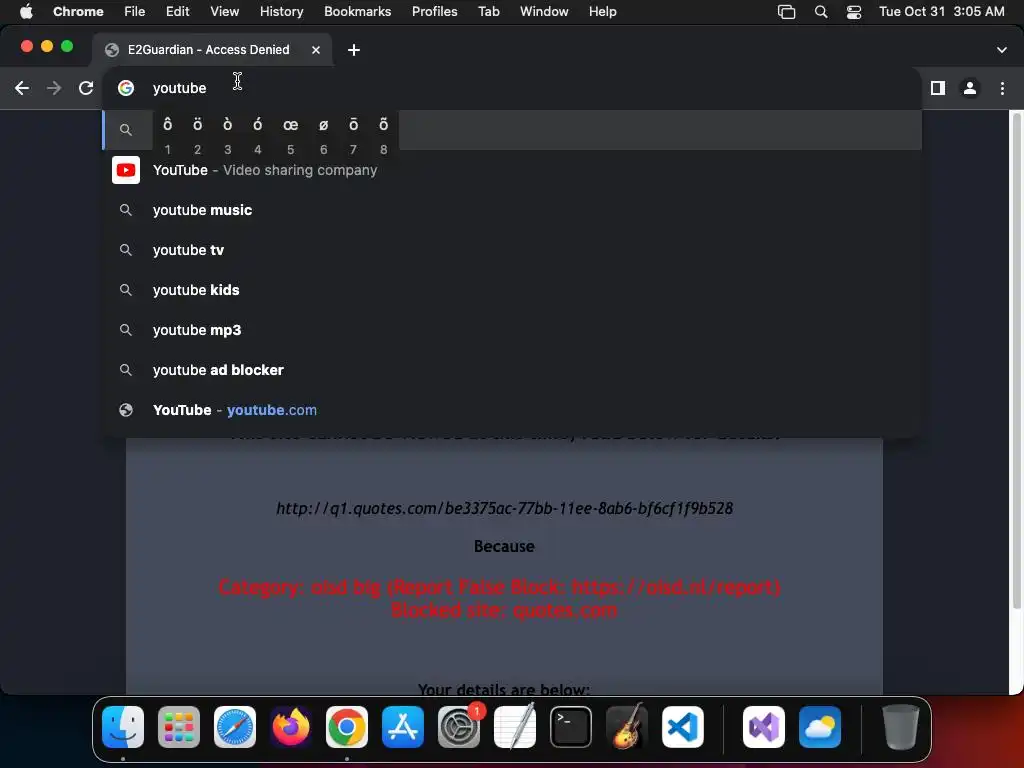Choose accent character õ option 8
This screenshot has width=1024, height=768.
pos(383,135)
